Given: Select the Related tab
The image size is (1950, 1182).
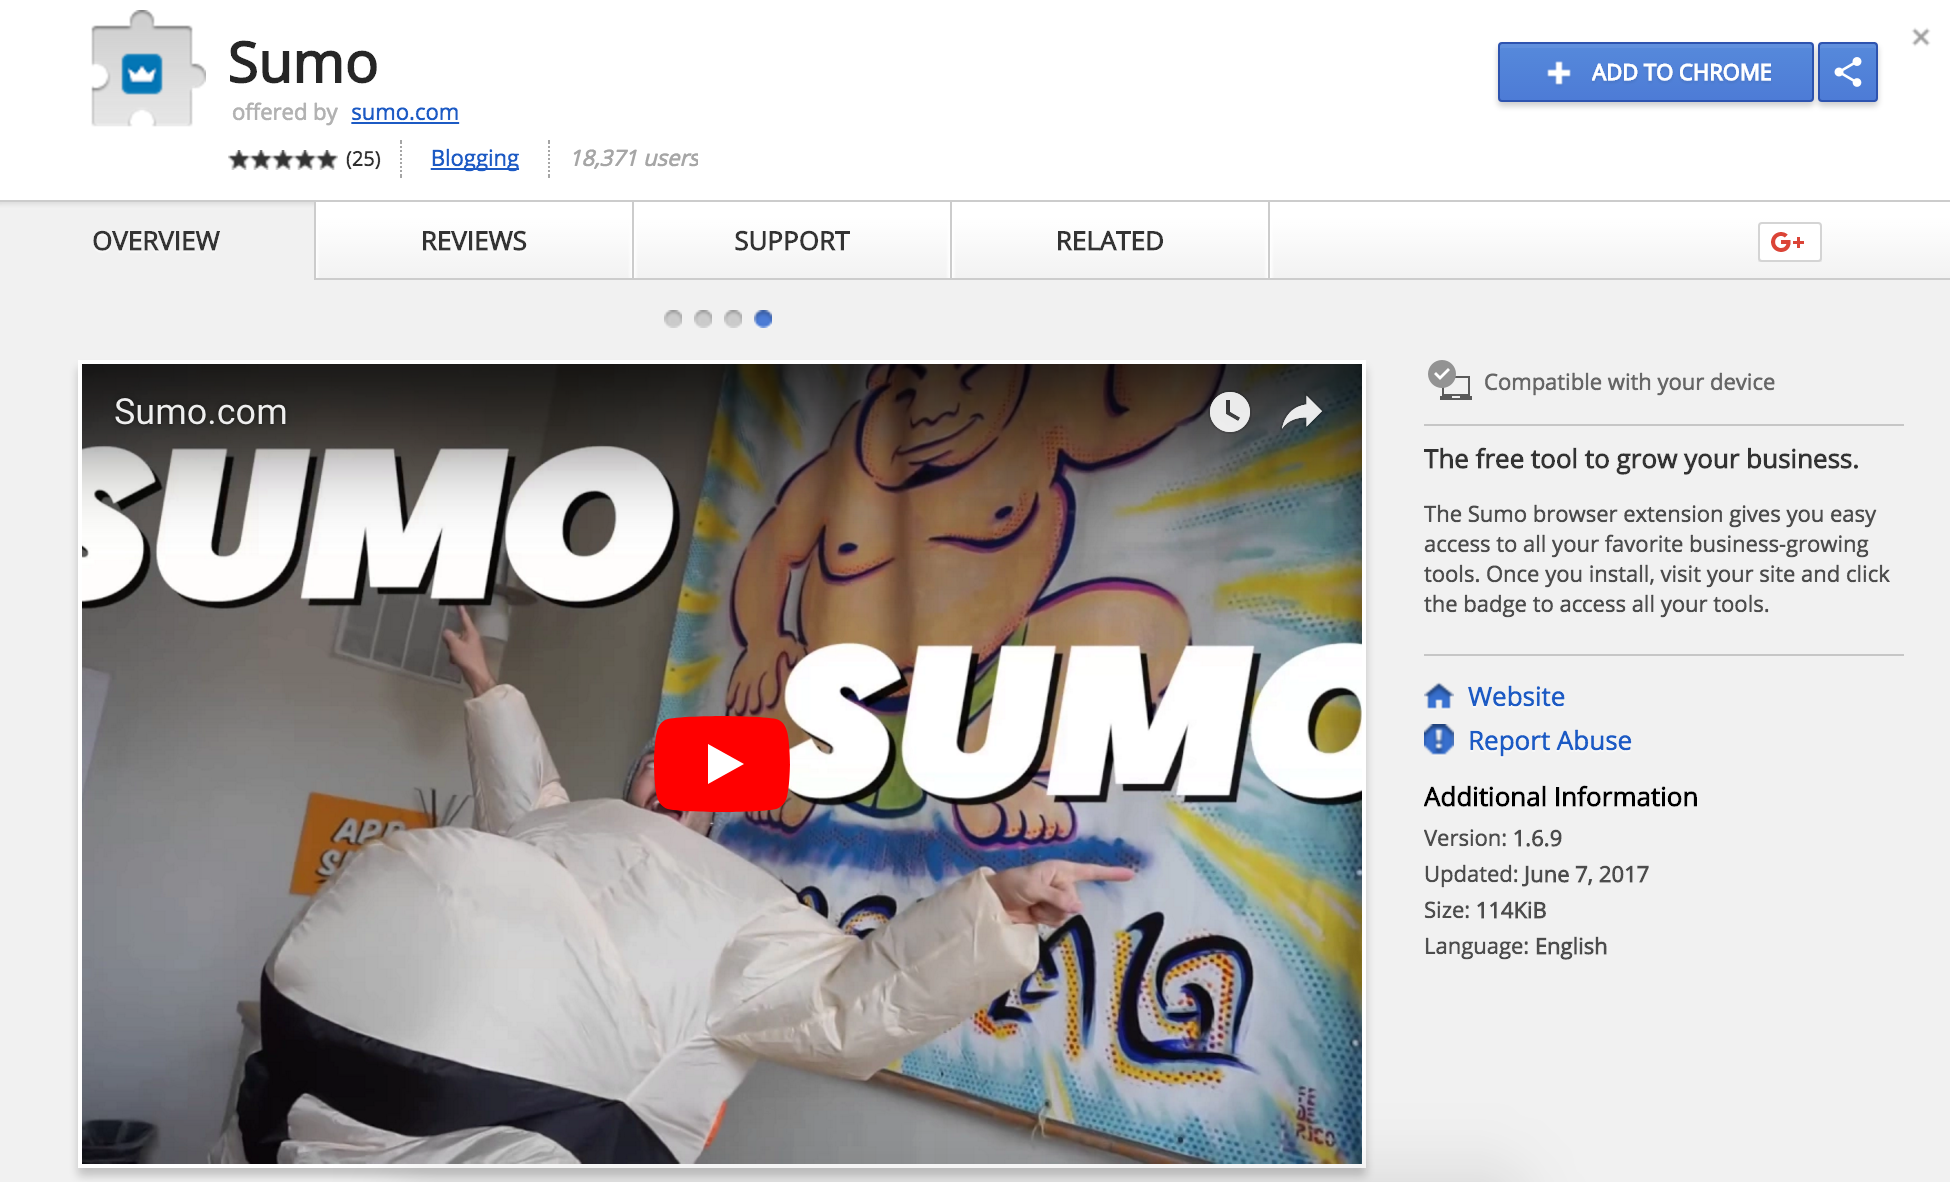Looking at the screenshot, I should coord(1110,241).
